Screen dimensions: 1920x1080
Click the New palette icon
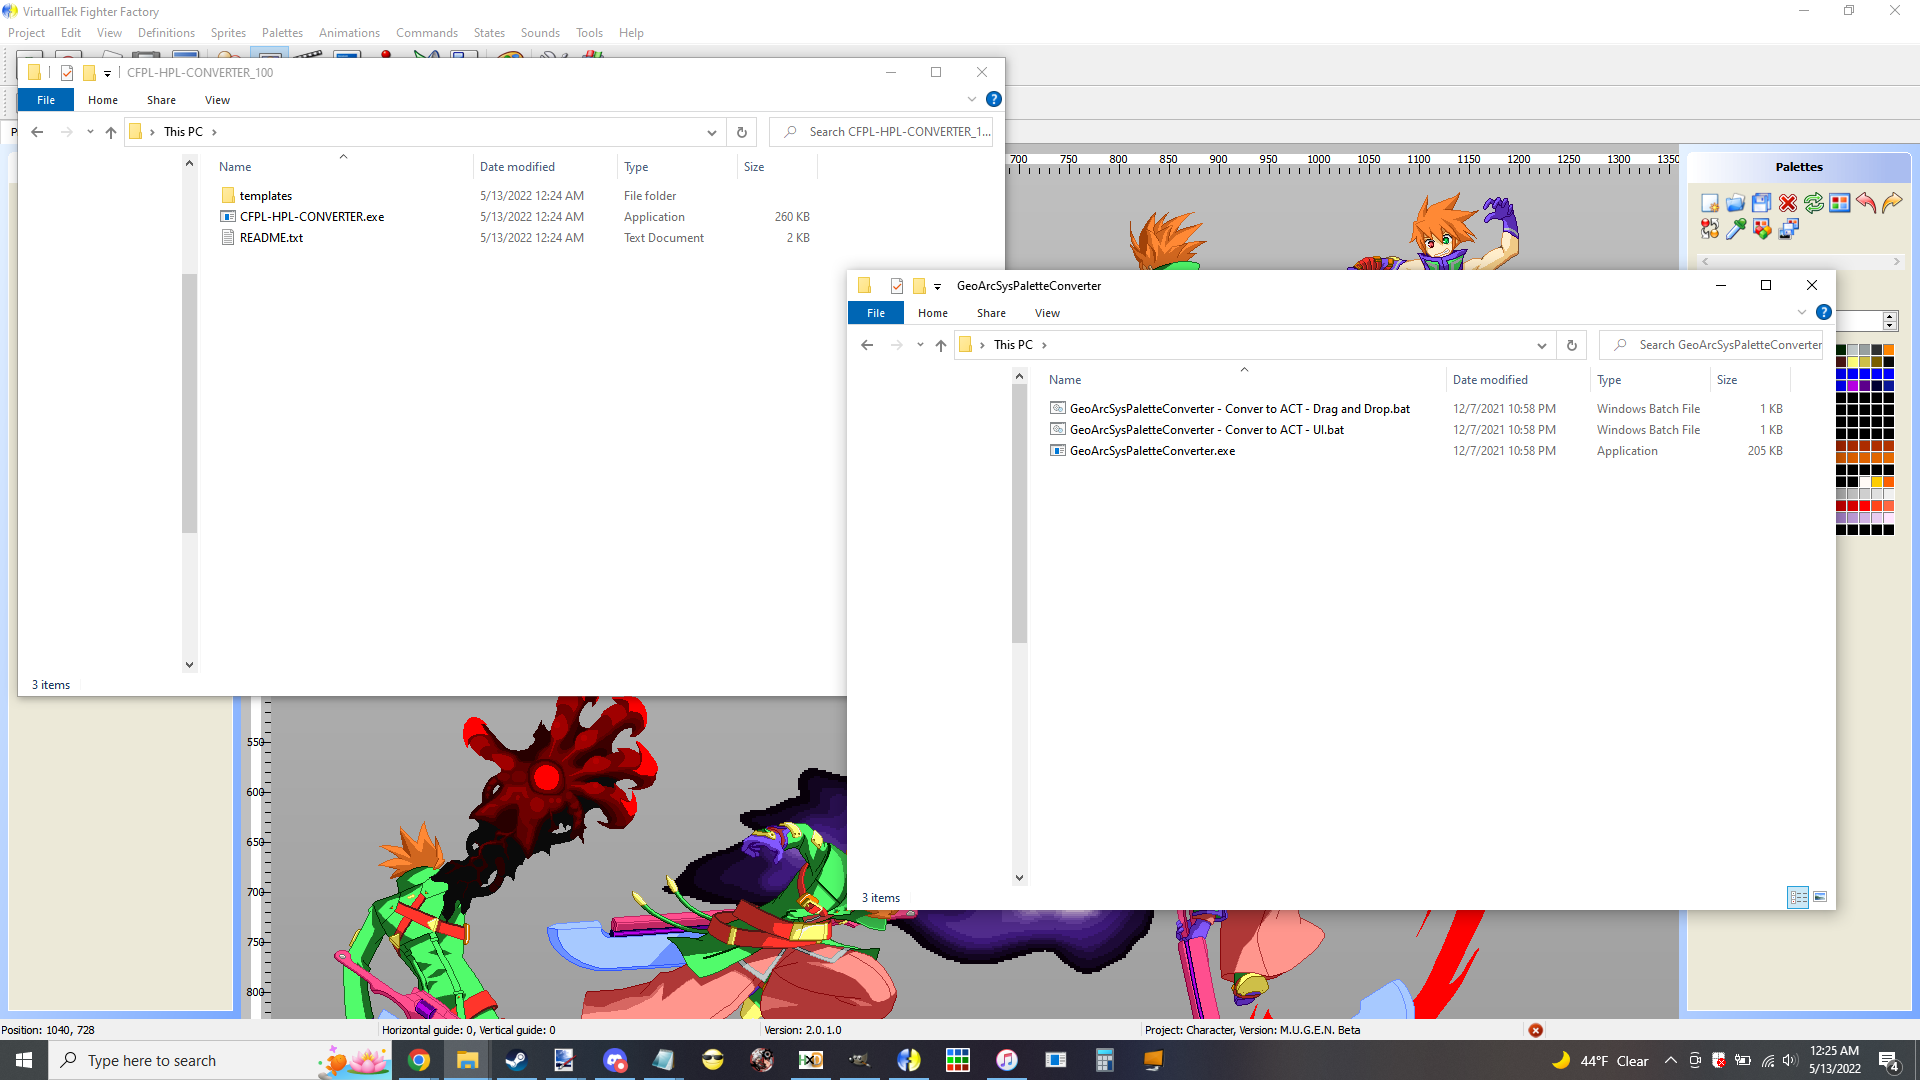[x=1709, y=203]
